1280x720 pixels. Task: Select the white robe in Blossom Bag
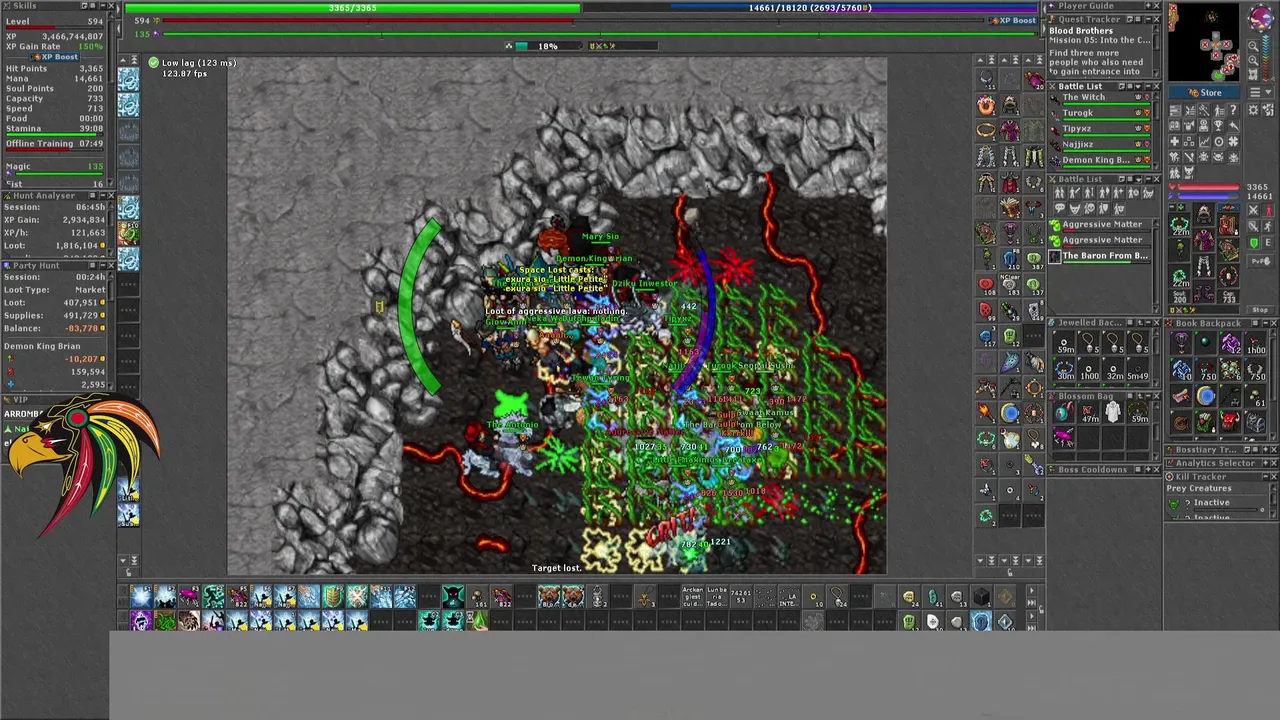[x=1113, y=412]
